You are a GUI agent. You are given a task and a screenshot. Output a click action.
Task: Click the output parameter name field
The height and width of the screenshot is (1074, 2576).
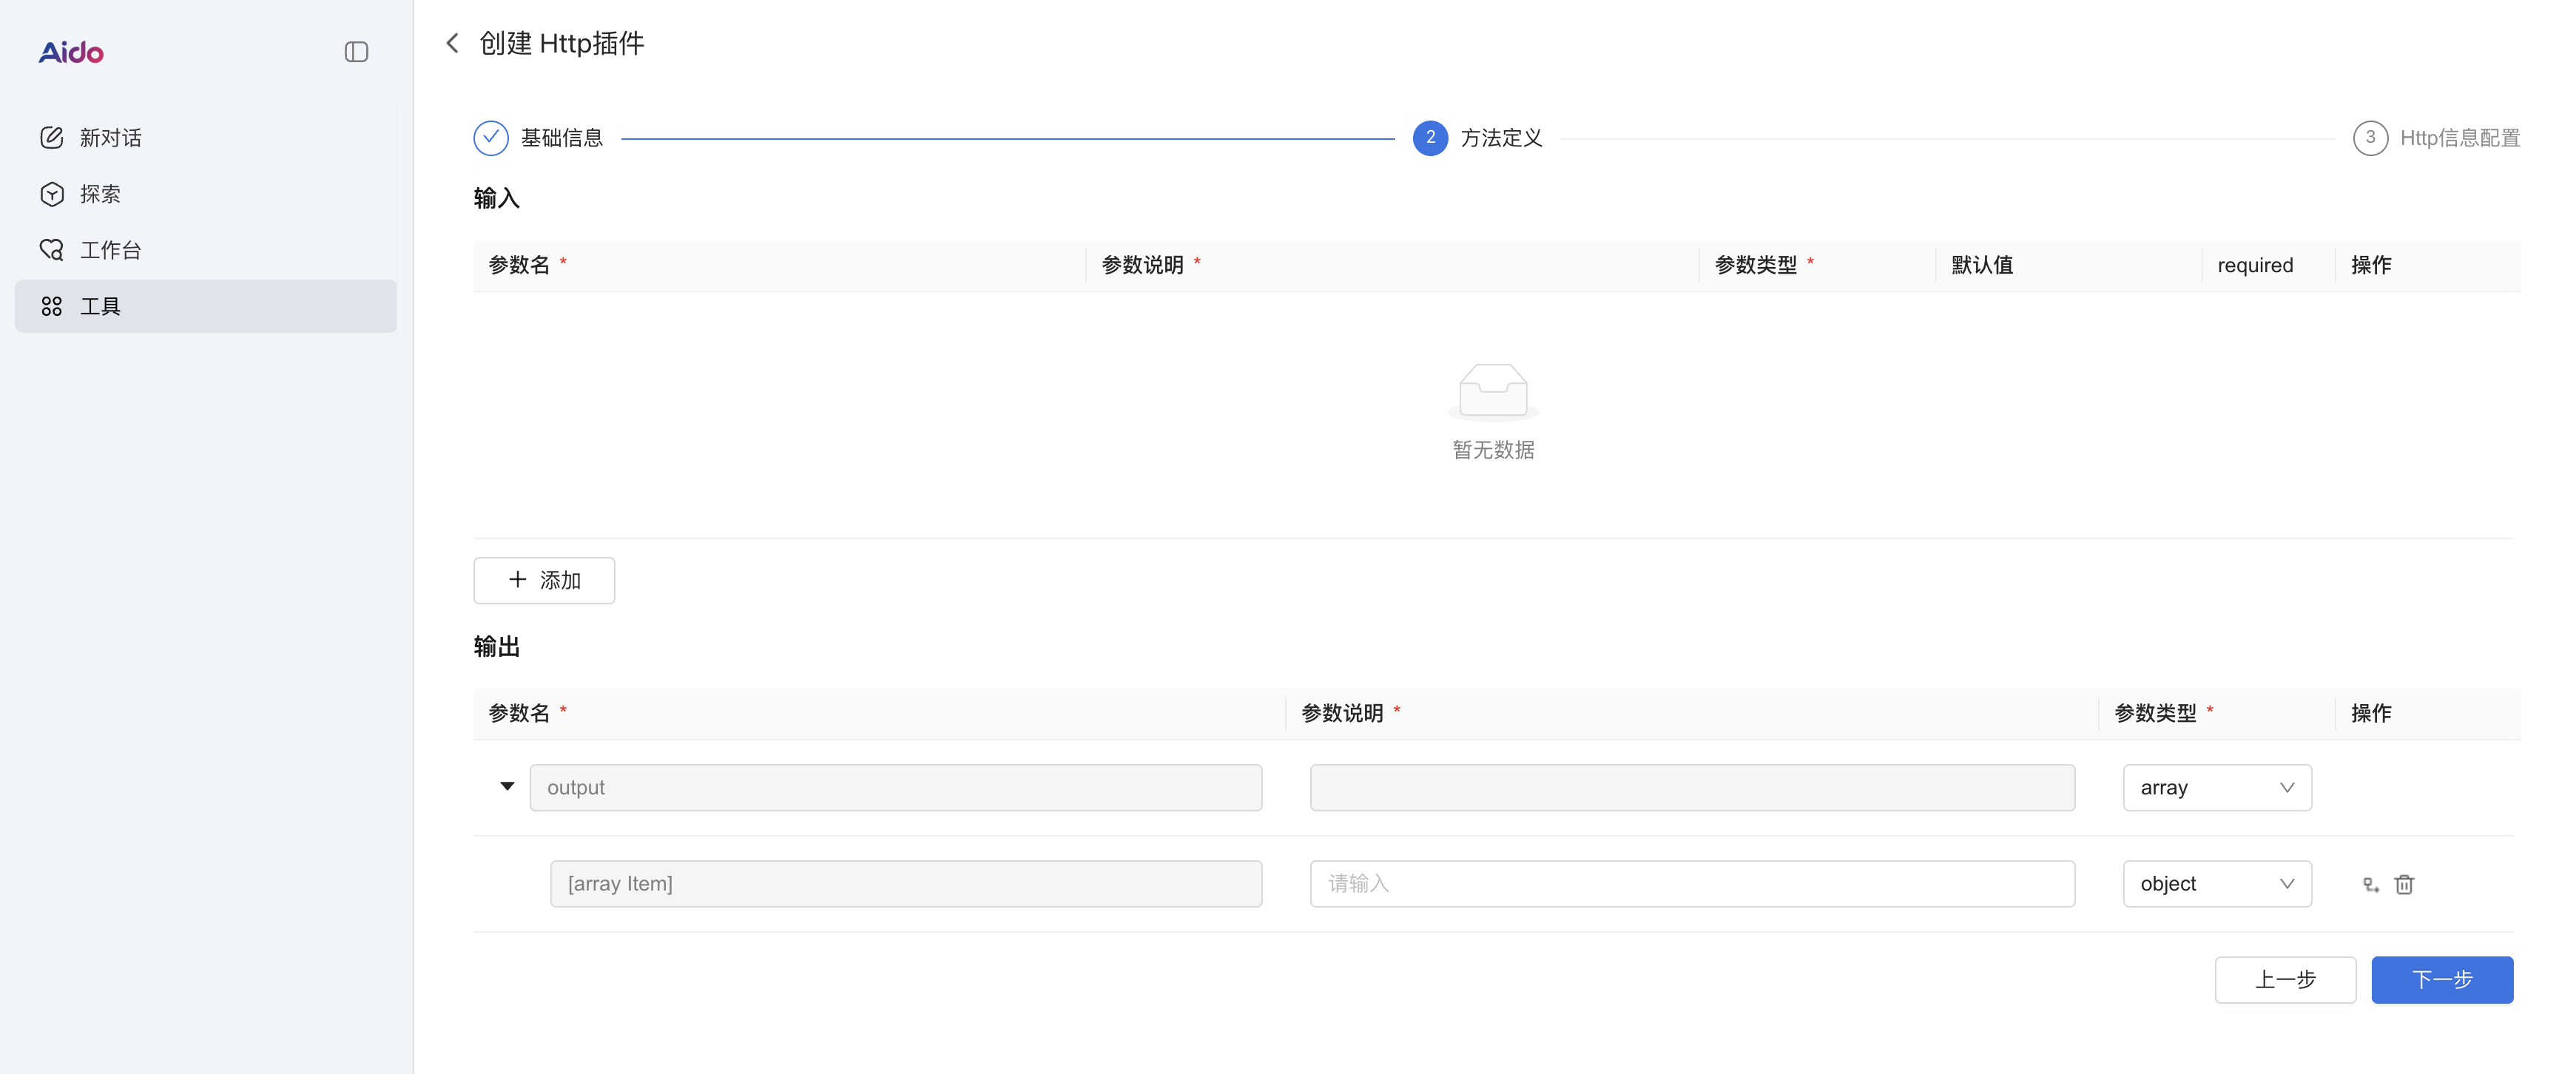pyautogui.click(x=895, y=788)
